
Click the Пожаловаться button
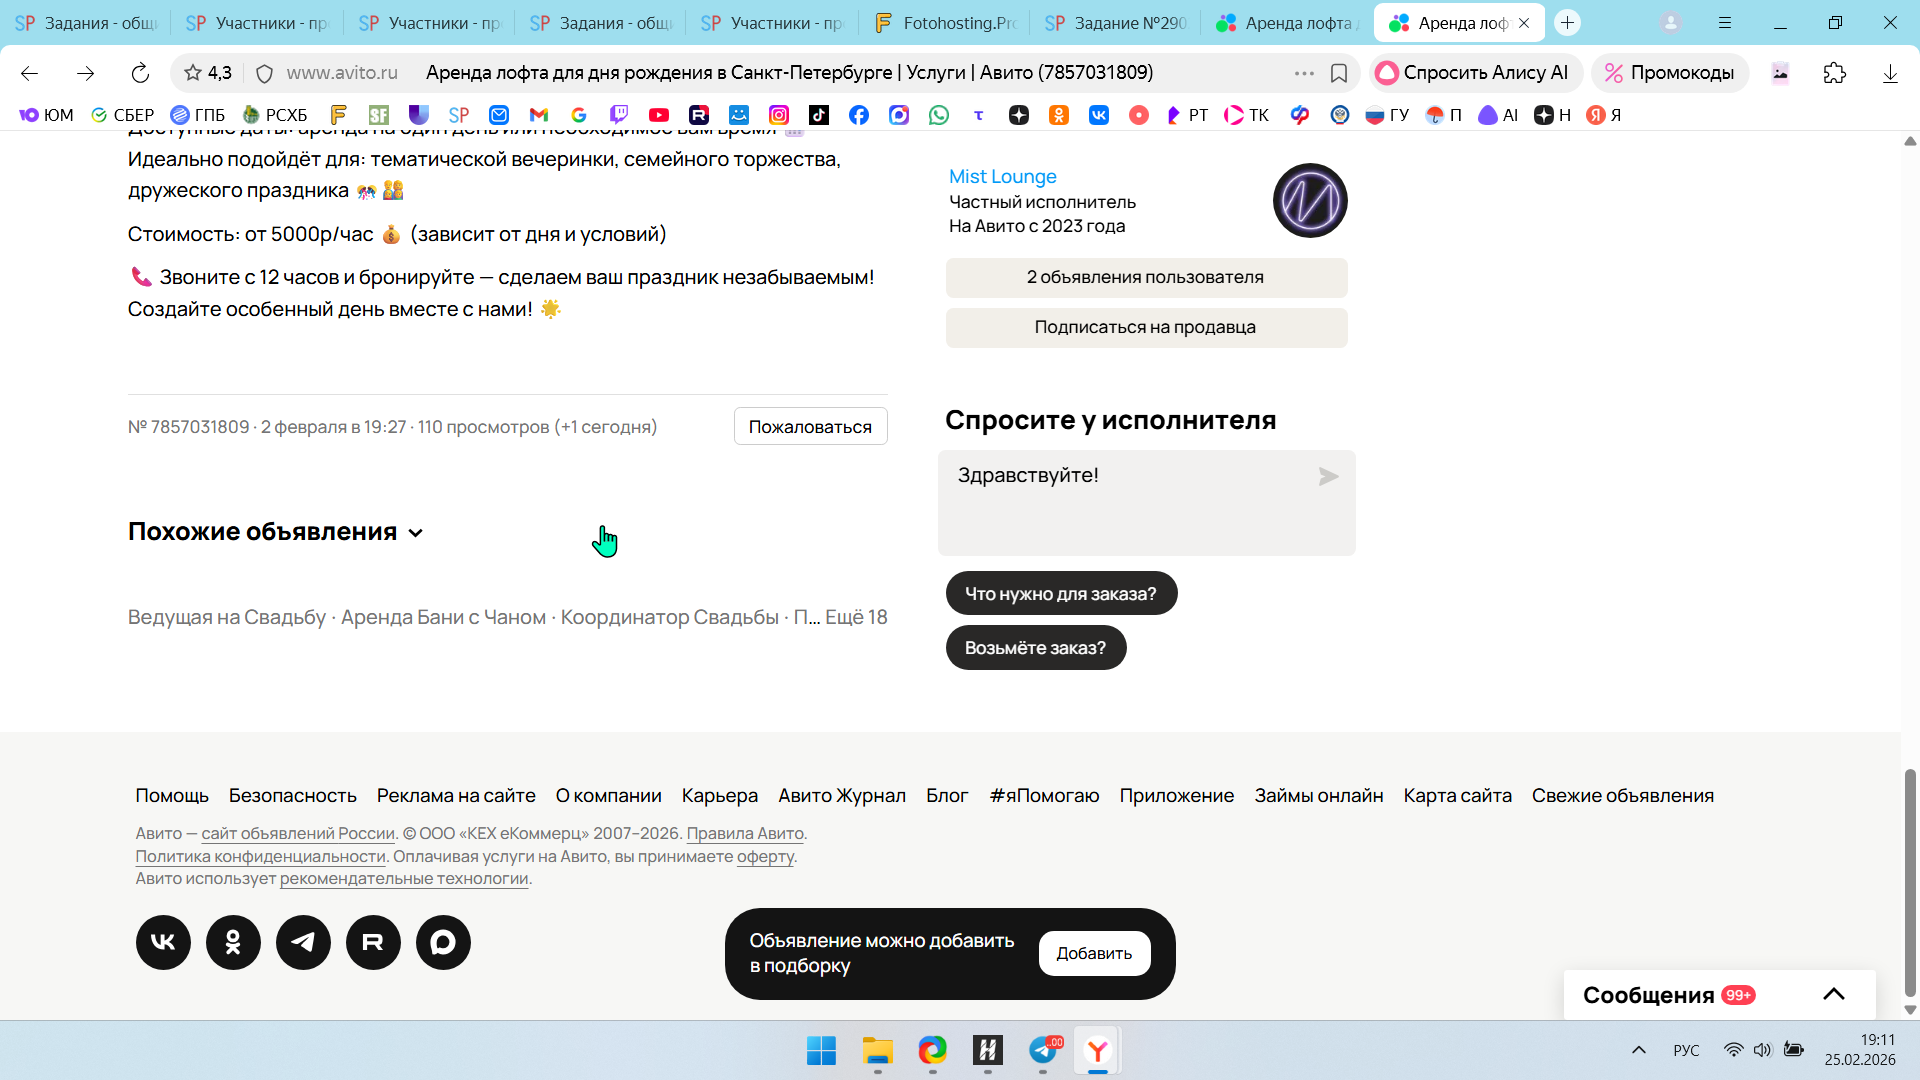coord(810,427)
